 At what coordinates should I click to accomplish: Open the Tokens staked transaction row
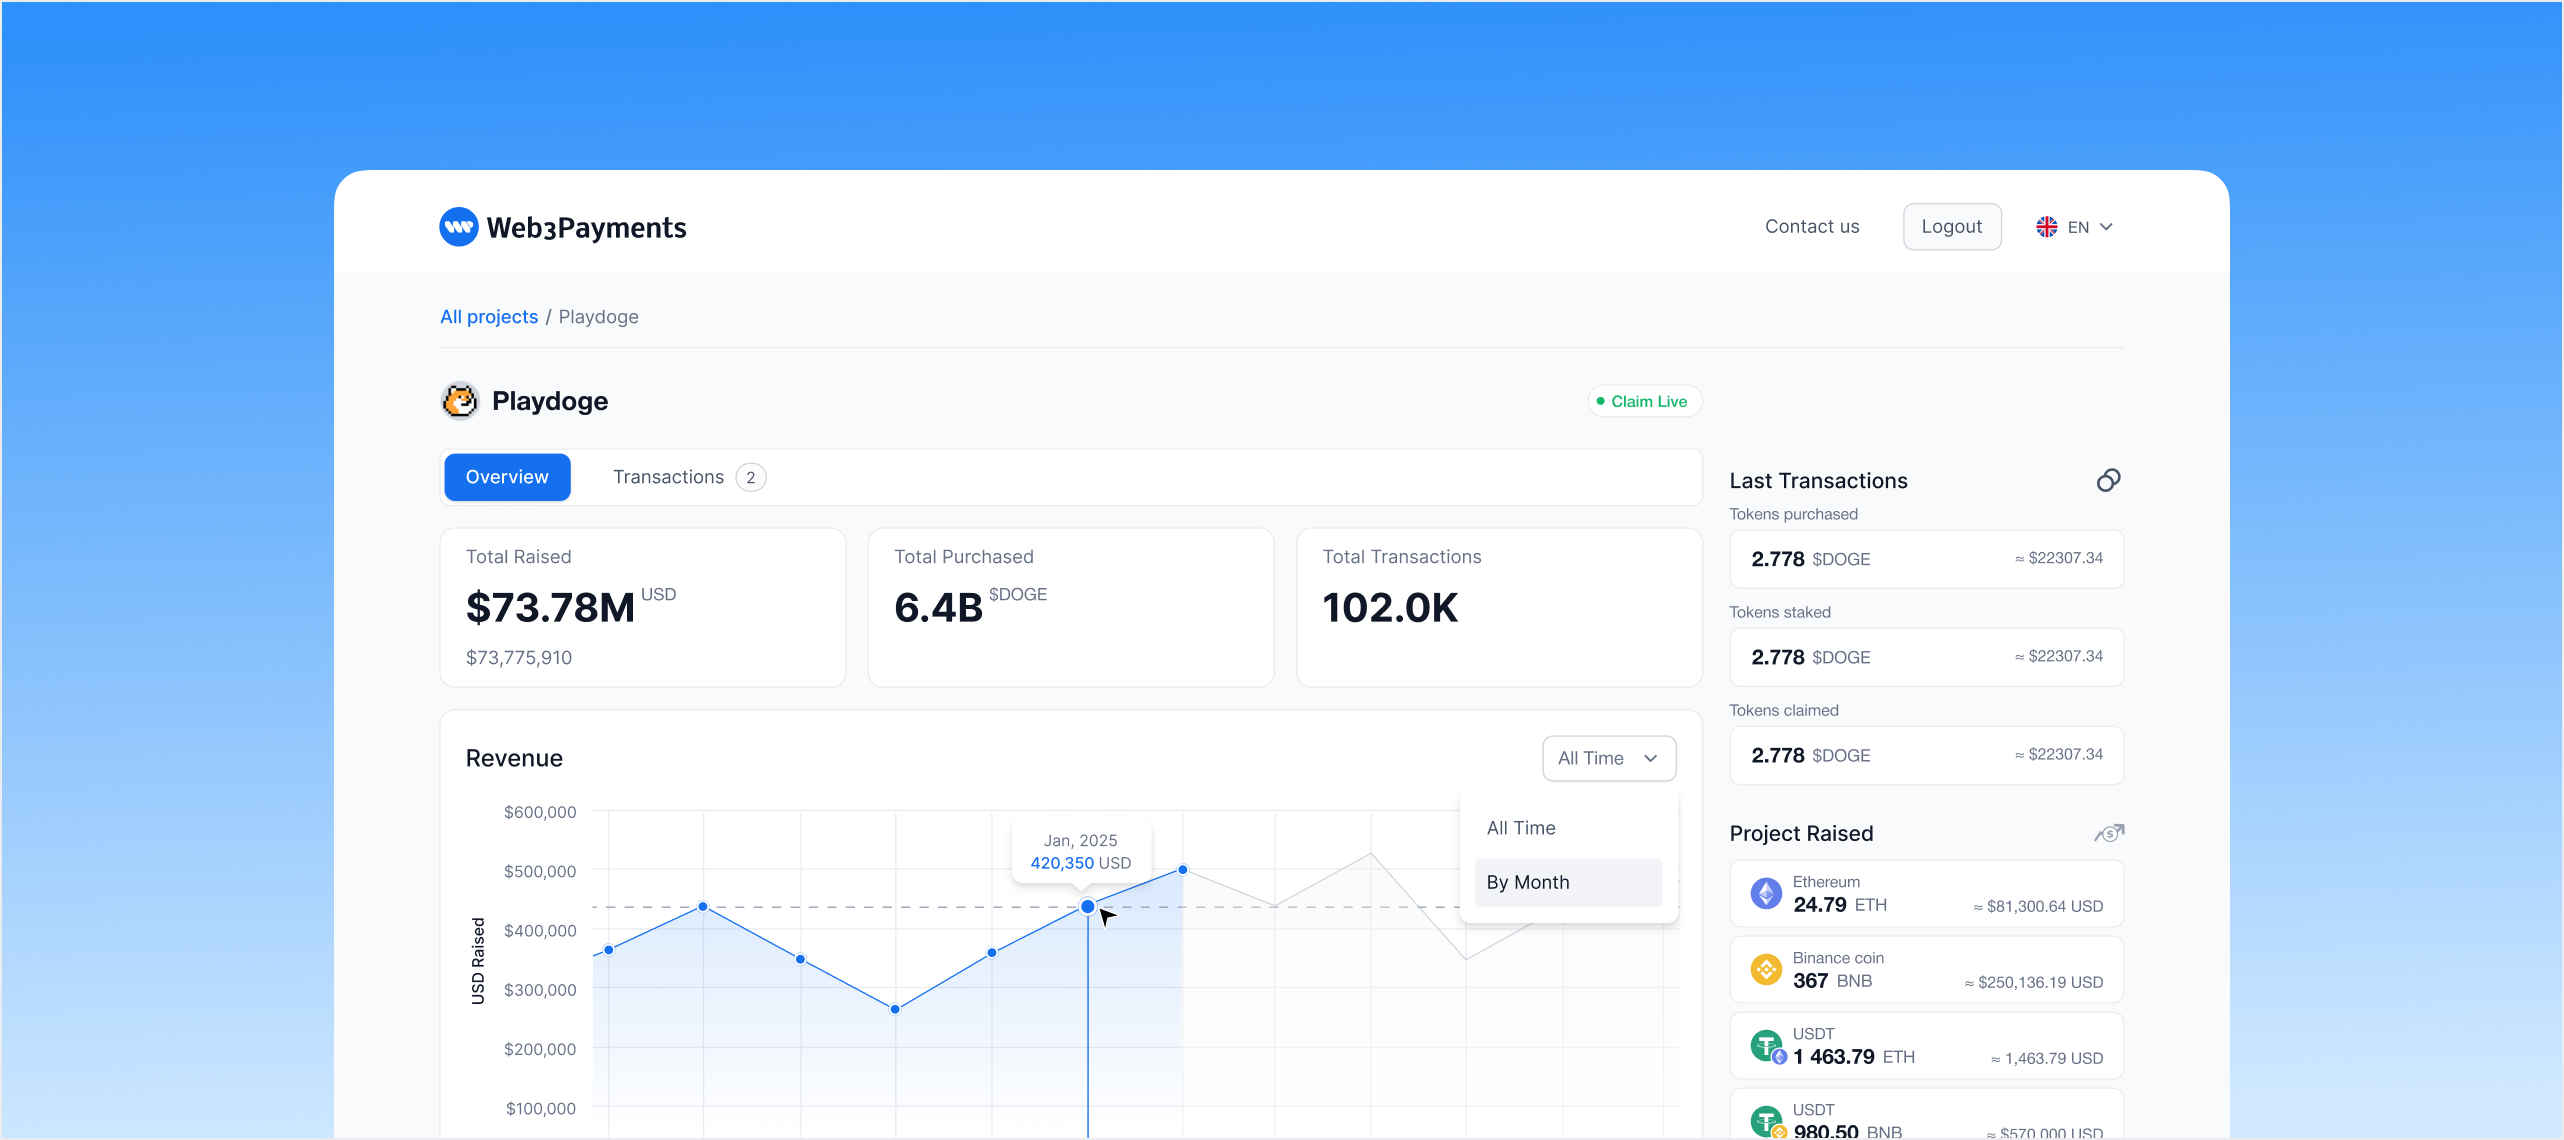(1926, 657)
